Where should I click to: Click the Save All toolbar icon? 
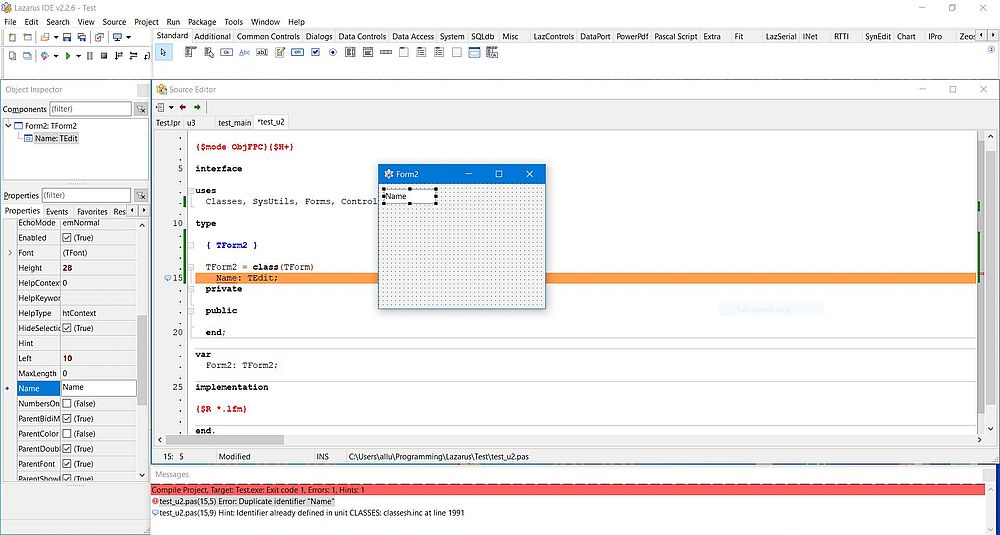coord(82,37)
